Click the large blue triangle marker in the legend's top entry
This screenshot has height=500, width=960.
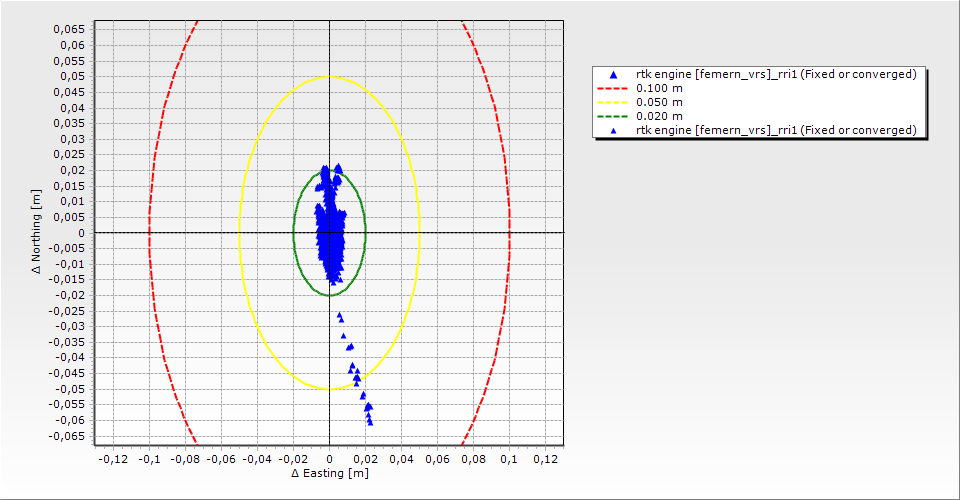coord(613,75)
